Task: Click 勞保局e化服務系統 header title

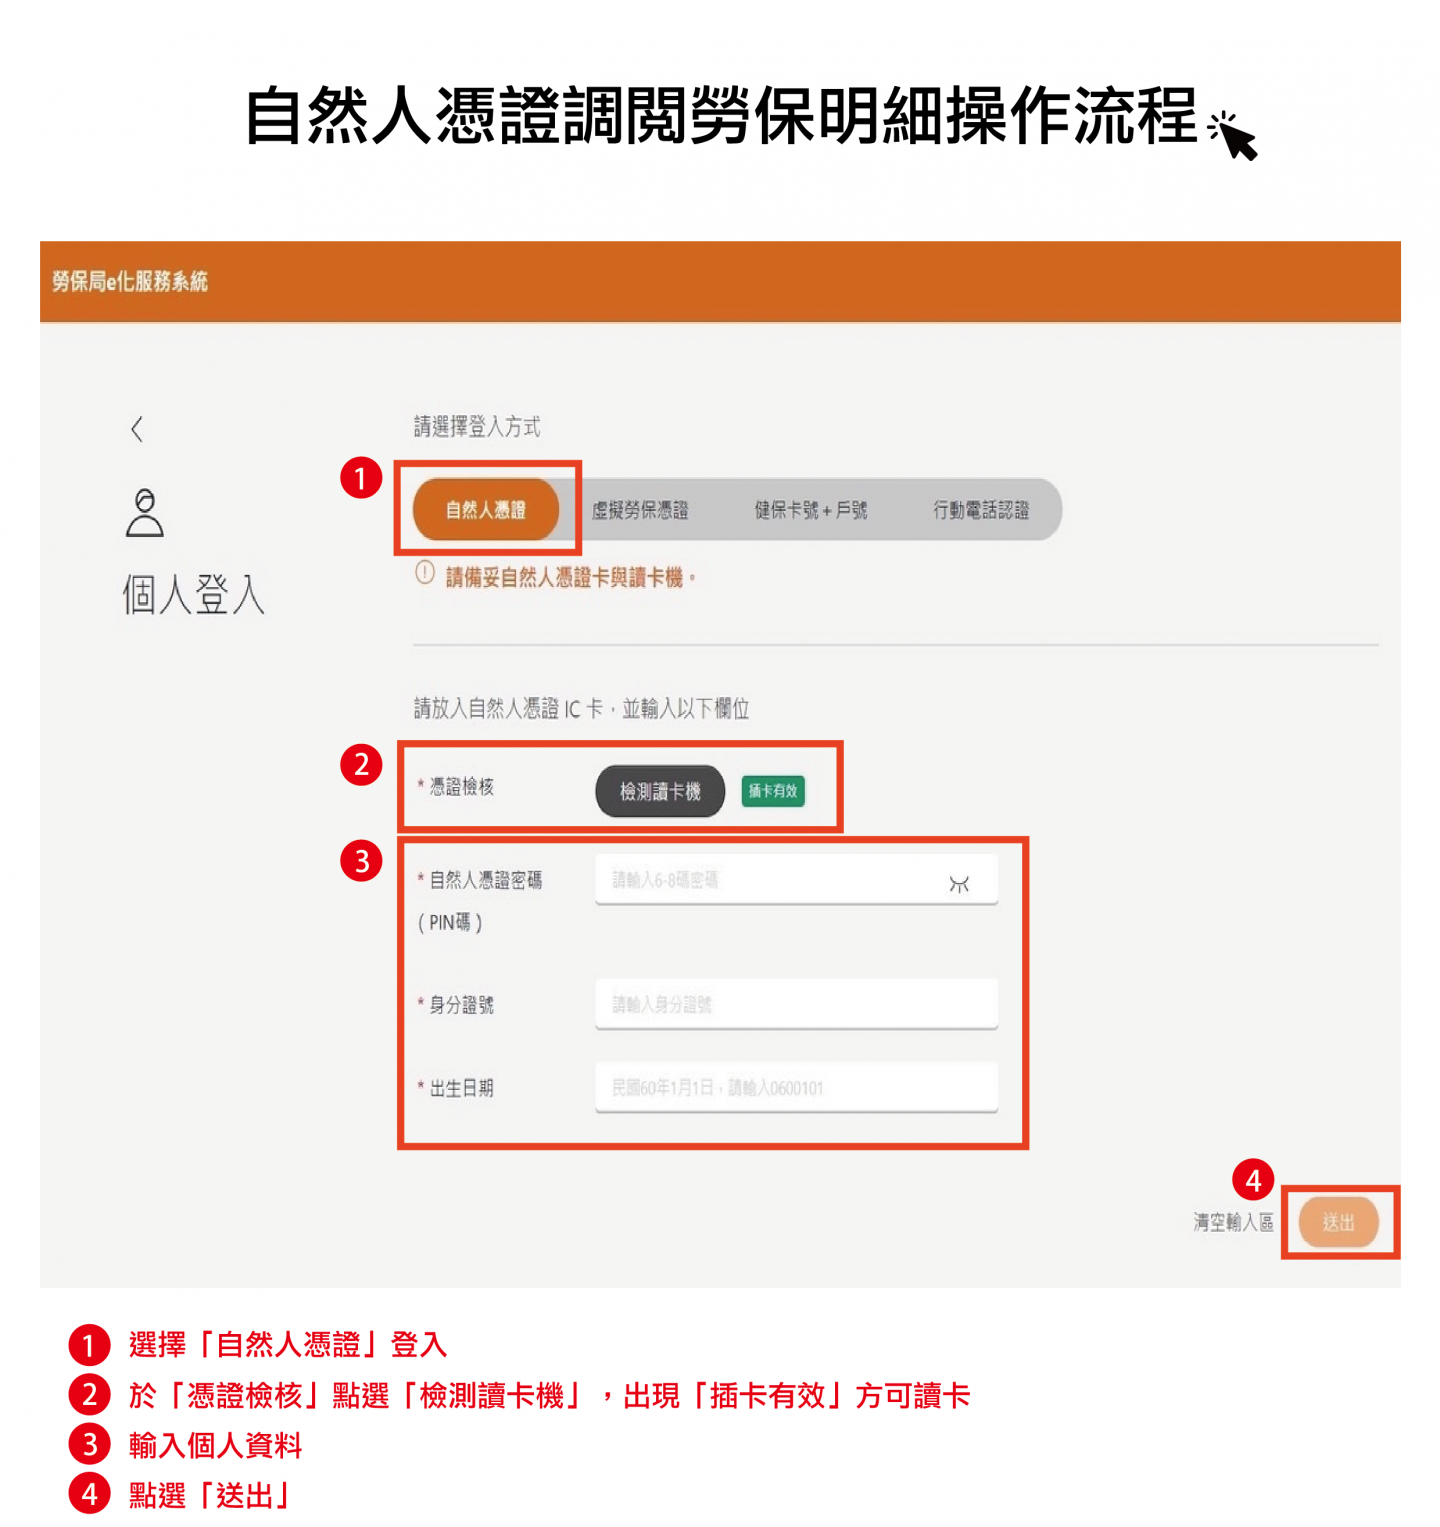Action: point(130,282)
